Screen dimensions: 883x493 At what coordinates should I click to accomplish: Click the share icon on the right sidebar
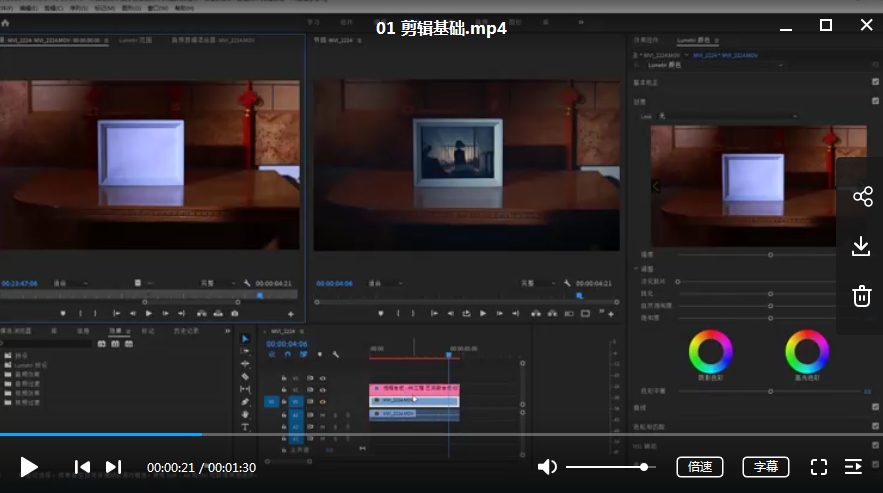pyautogui.click(x=862, y=197)
